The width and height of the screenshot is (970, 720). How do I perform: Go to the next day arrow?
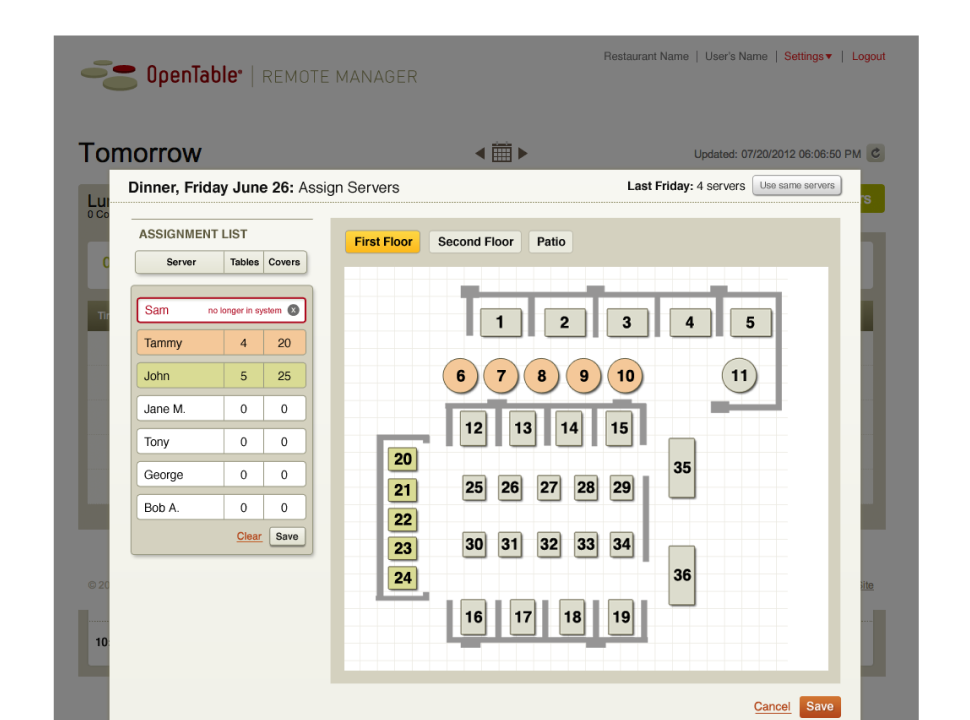pos(523,154)
